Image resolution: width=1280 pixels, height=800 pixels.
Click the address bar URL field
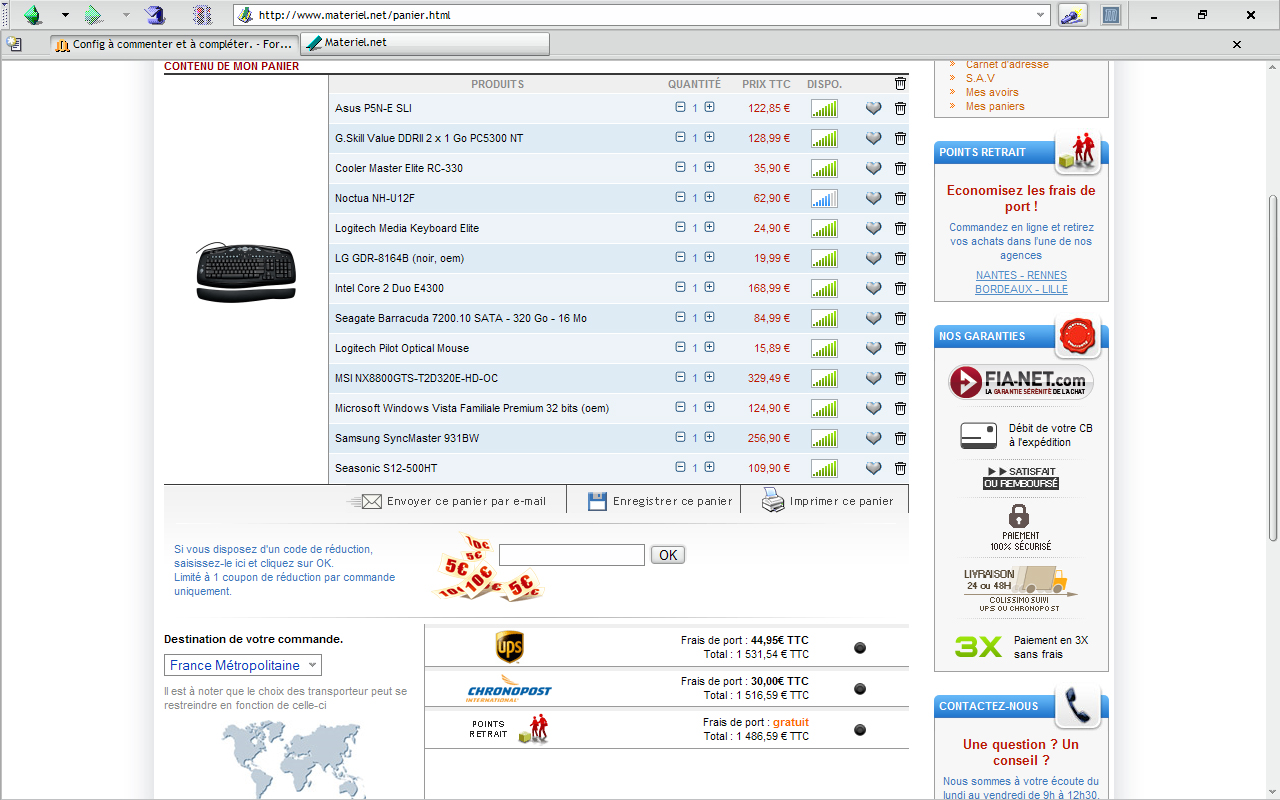640,15
